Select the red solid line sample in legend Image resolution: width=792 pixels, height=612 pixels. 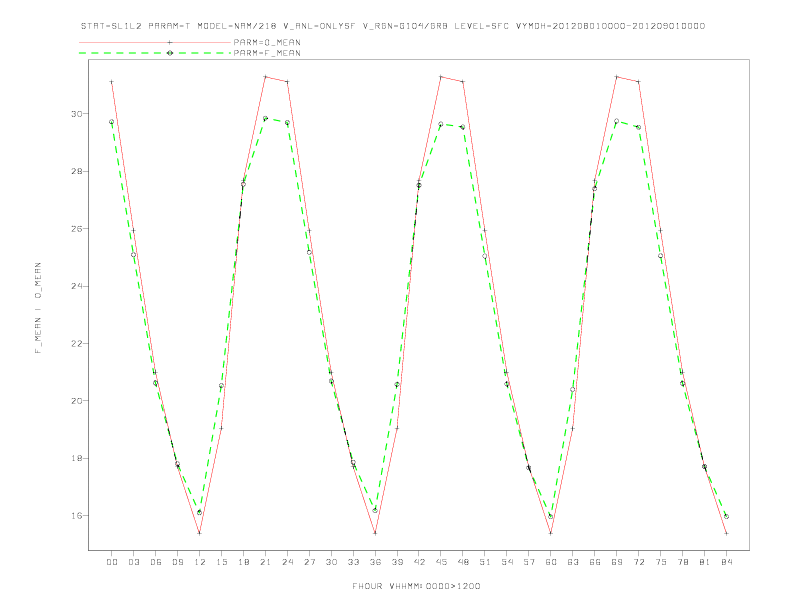156,42
